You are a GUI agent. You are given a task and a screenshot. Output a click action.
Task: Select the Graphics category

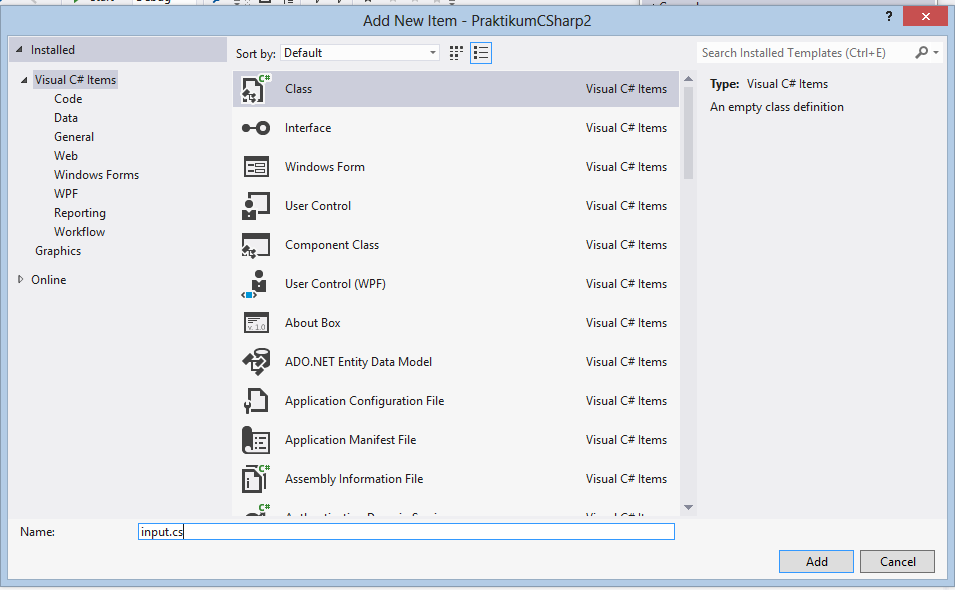pyautogui.click(x=58, y=251)
